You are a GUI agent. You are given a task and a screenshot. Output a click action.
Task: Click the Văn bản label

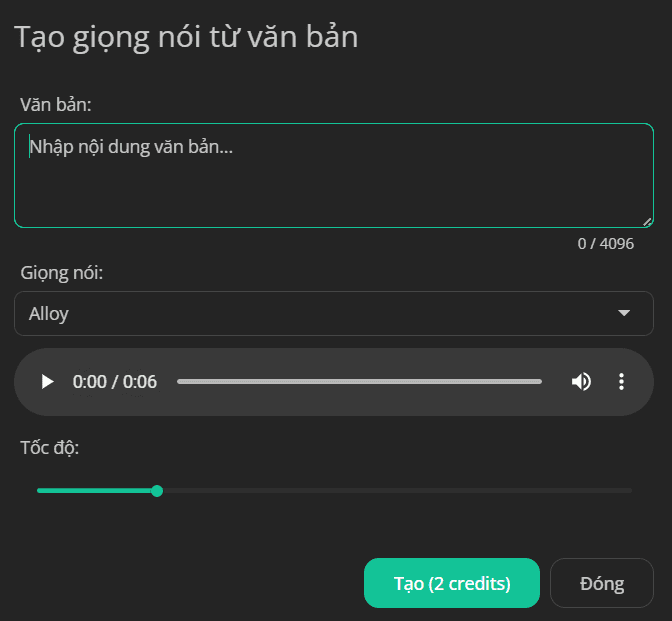[56, 105]
